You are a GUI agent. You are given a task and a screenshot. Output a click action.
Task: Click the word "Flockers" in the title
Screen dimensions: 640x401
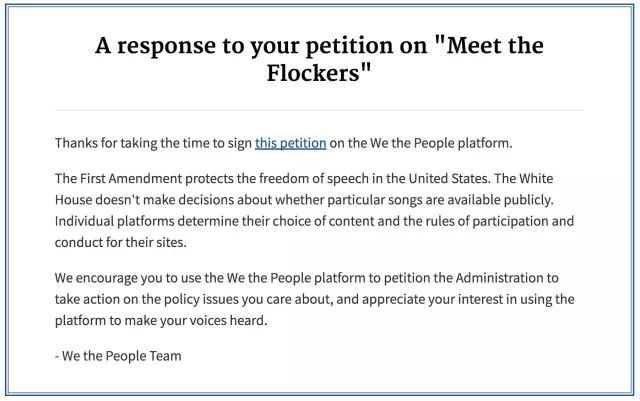tap(313, 73)
